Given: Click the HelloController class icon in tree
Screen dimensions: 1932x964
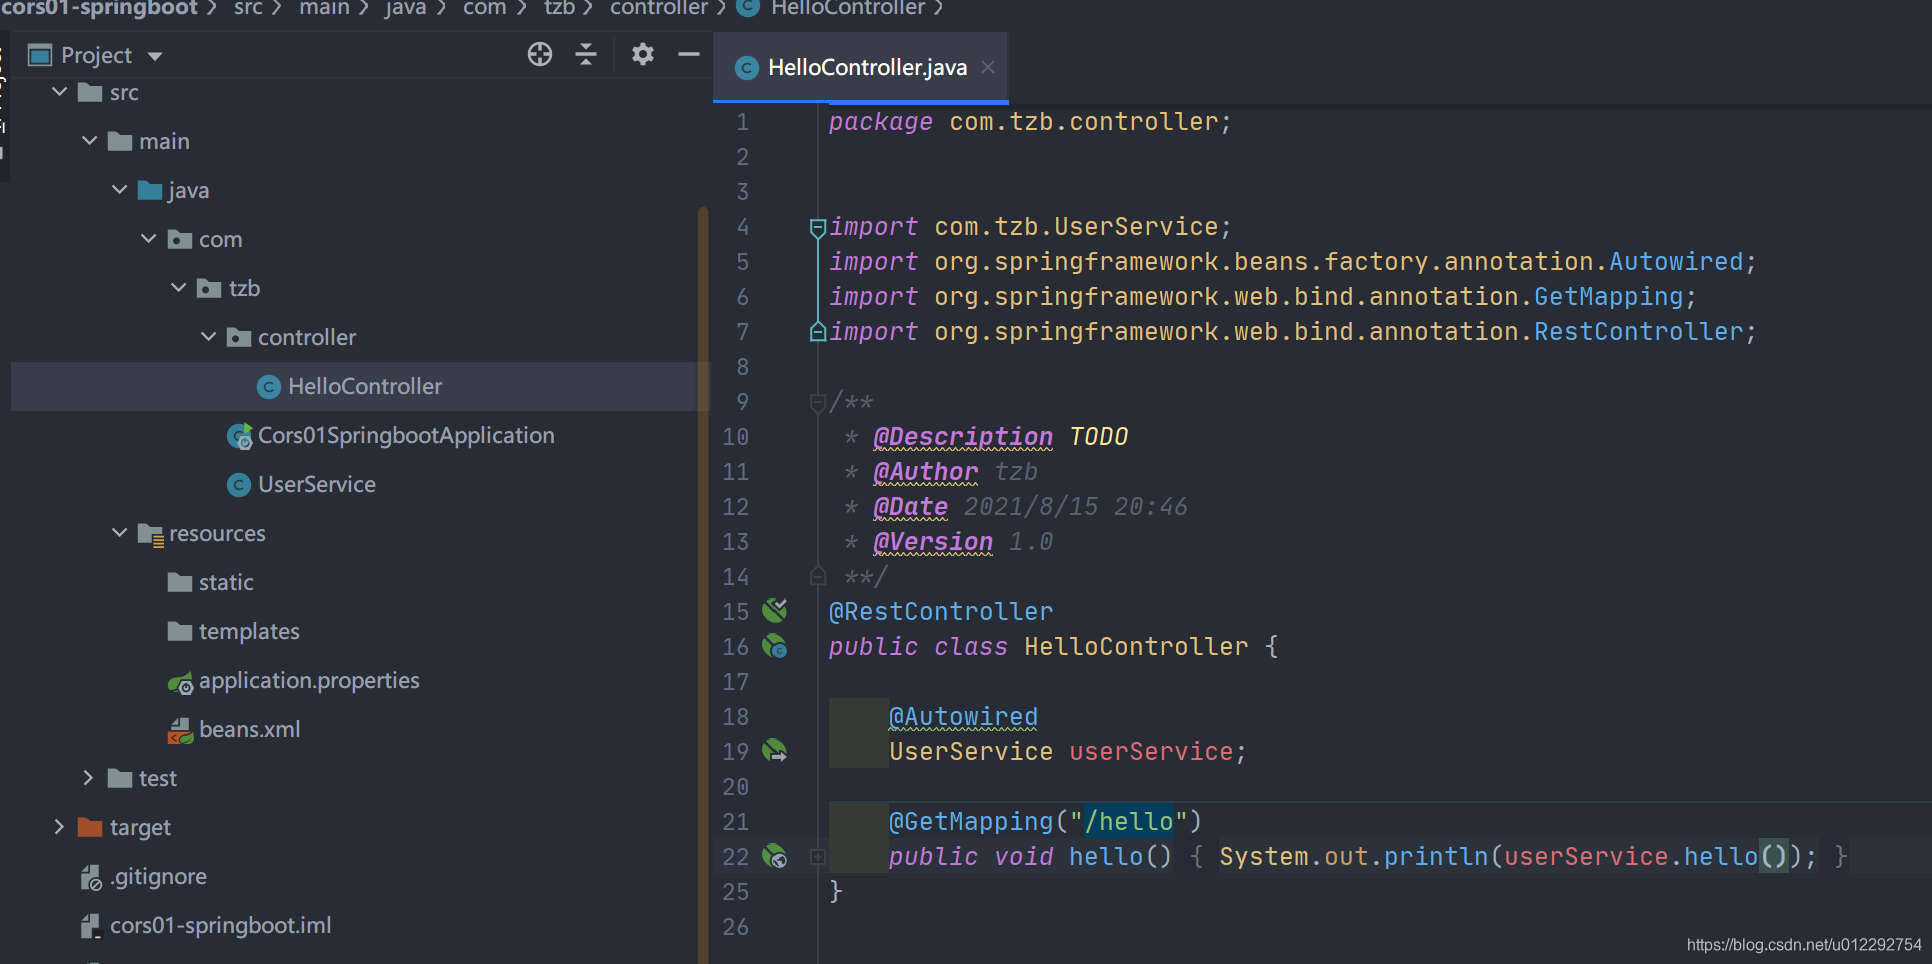Looking at the screenshot, I should pyautogui.click(x=268, y=387).
